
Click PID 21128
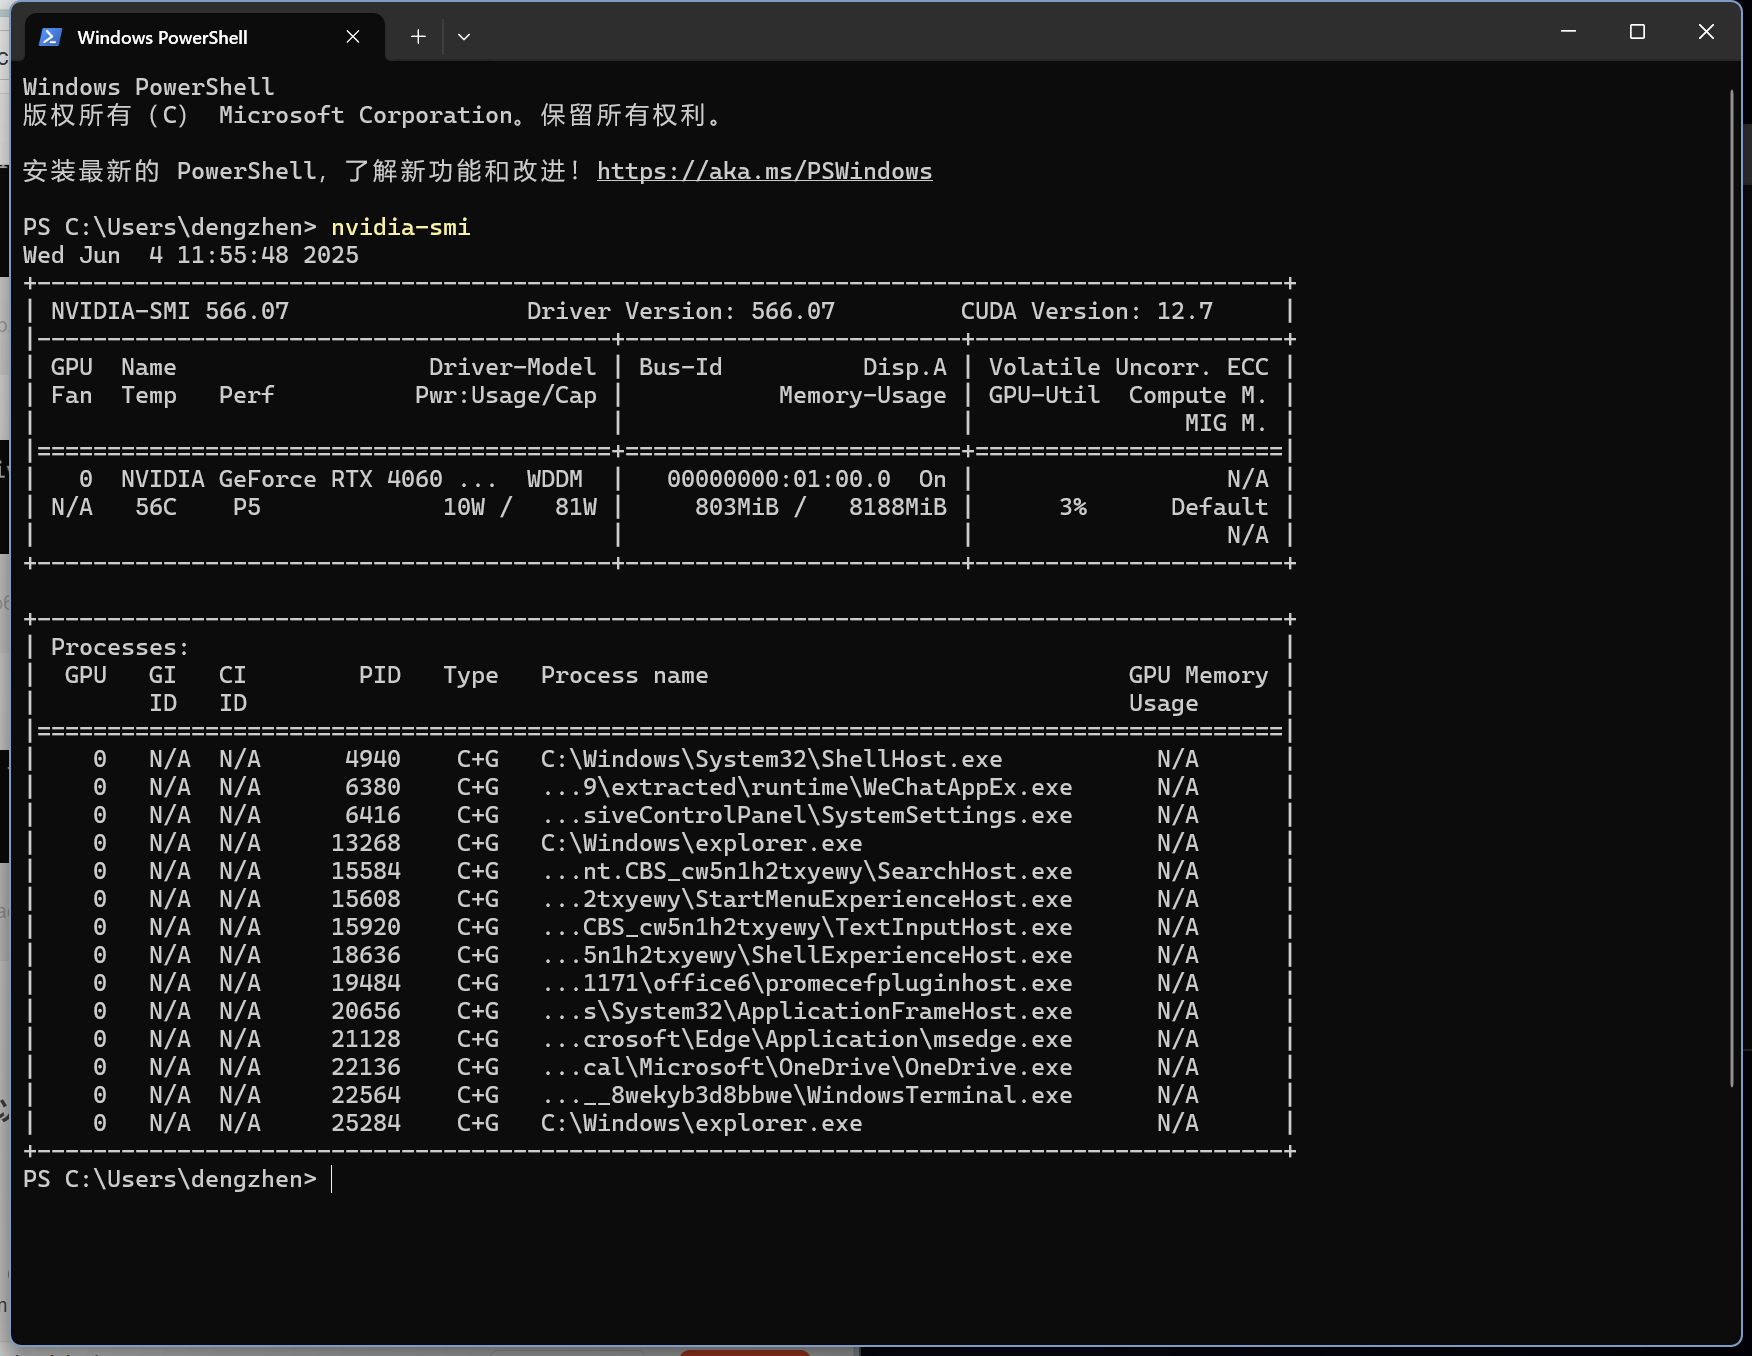tap(366, 1039)
